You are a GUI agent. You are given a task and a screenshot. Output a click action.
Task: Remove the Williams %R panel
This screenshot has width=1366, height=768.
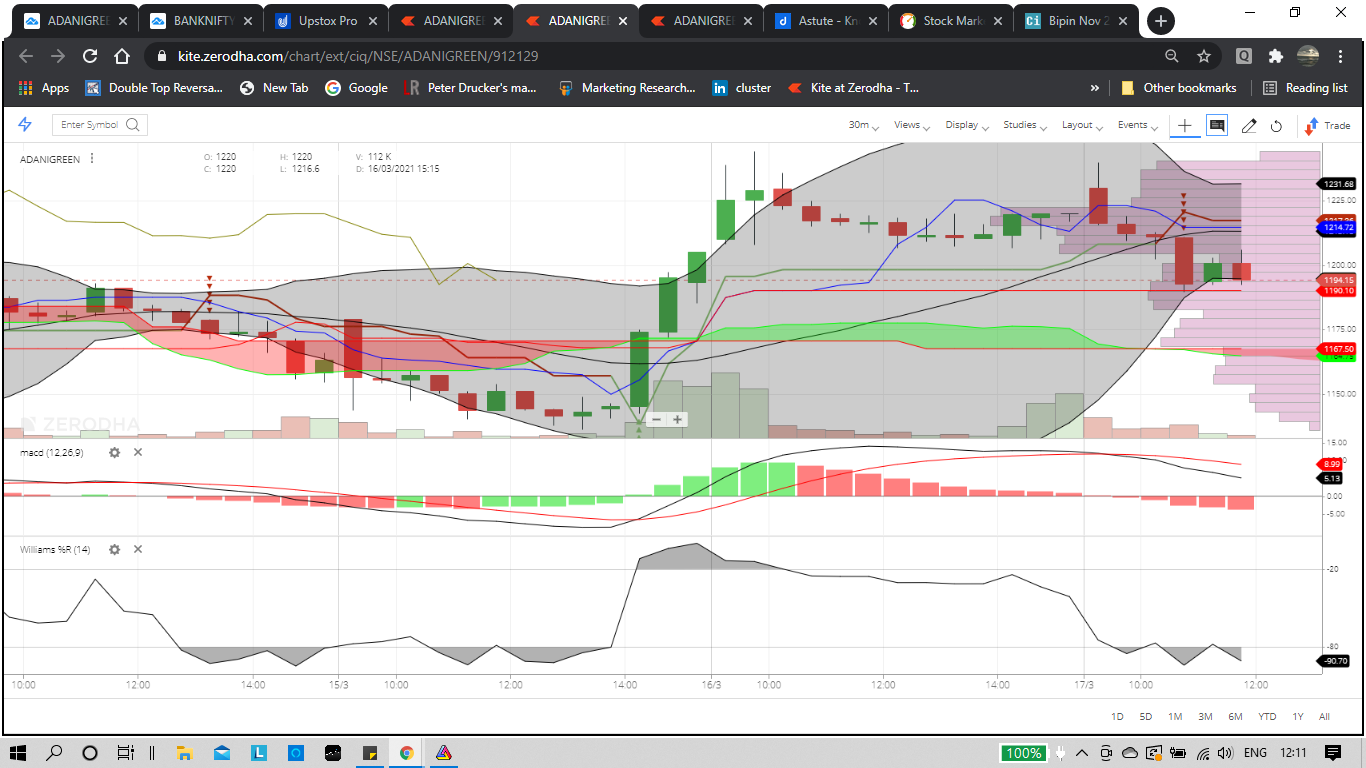click(x=138, y=549)
